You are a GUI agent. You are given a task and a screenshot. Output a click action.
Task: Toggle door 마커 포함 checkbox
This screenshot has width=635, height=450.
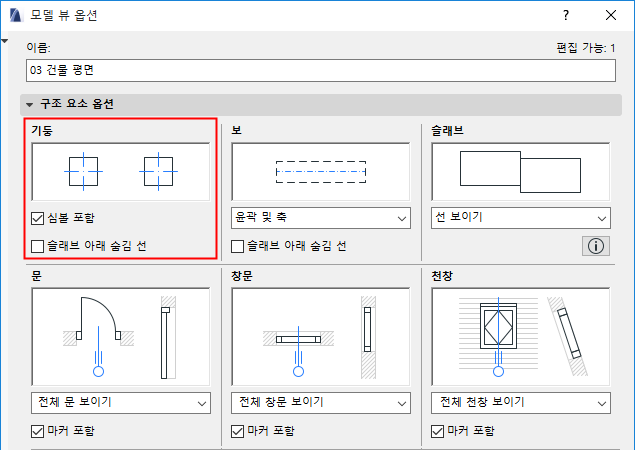coord(39,431)
